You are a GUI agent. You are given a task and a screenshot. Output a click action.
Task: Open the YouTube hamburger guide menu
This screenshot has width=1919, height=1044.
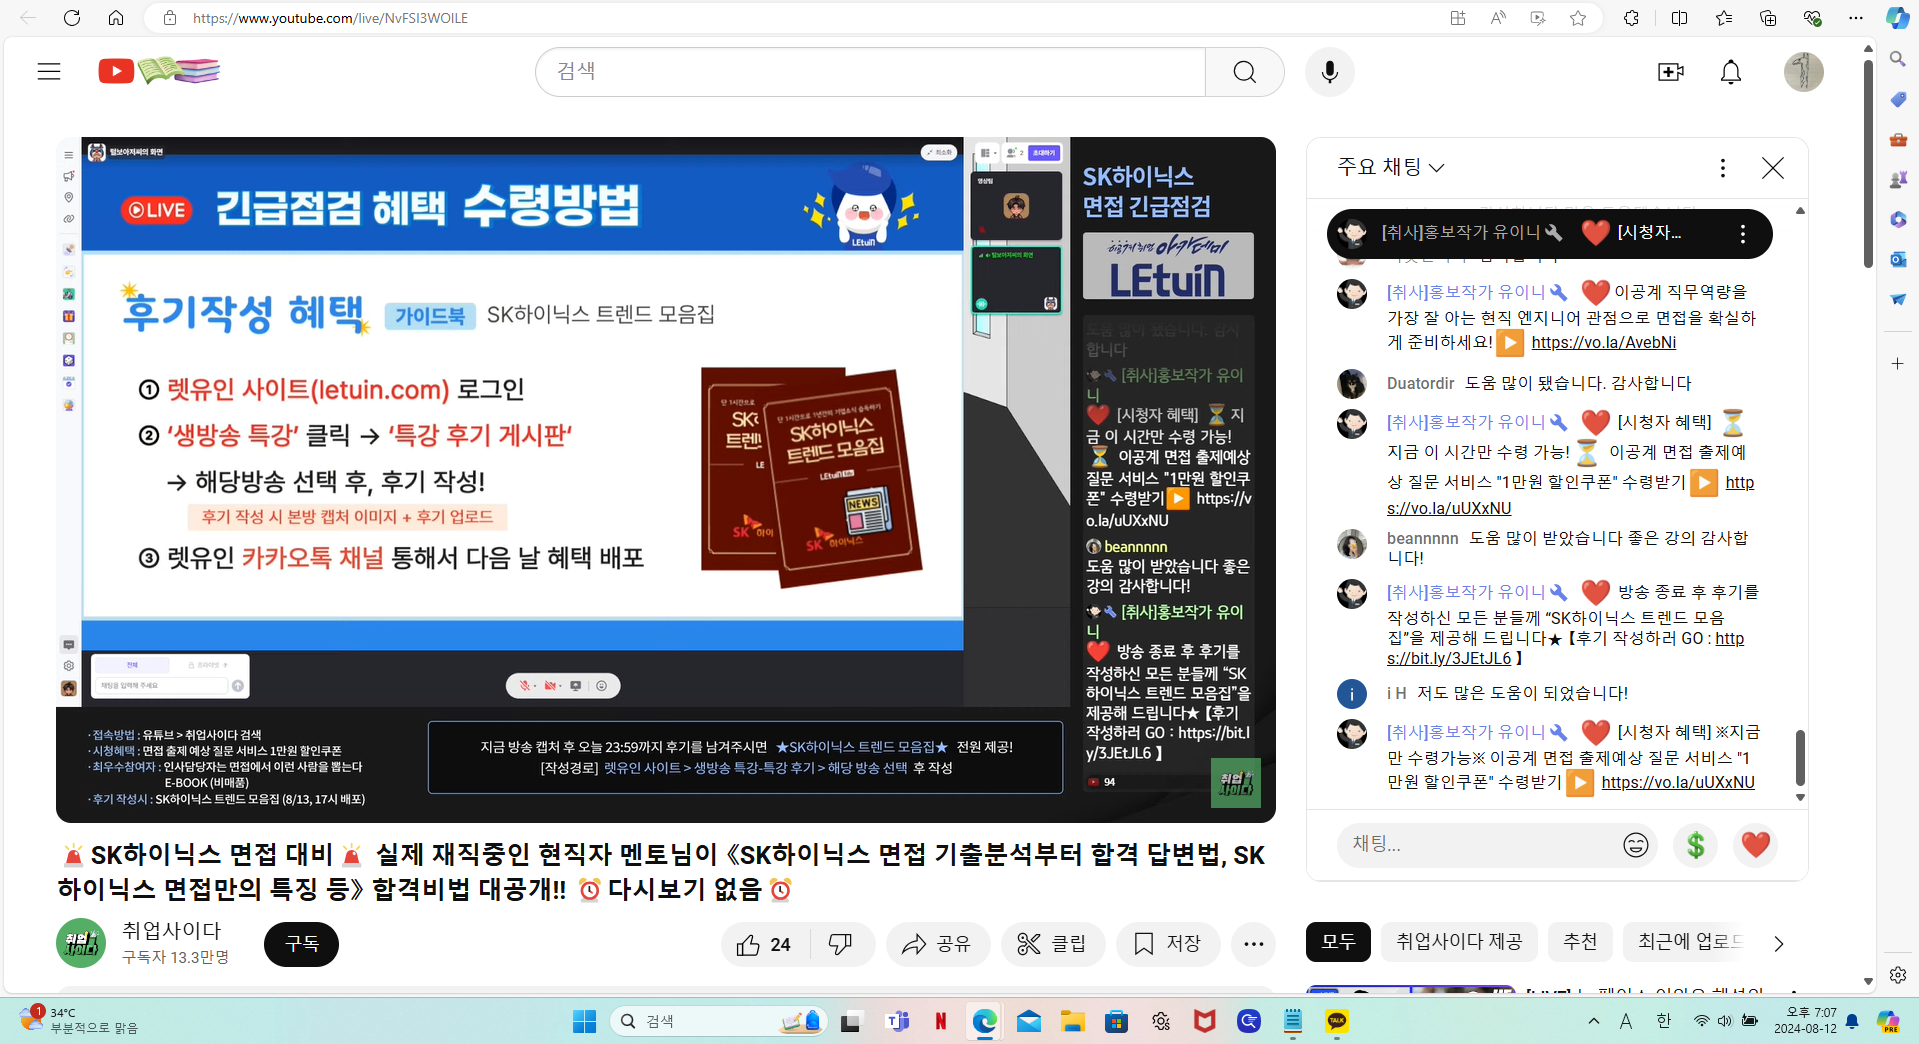pos(49,71)
